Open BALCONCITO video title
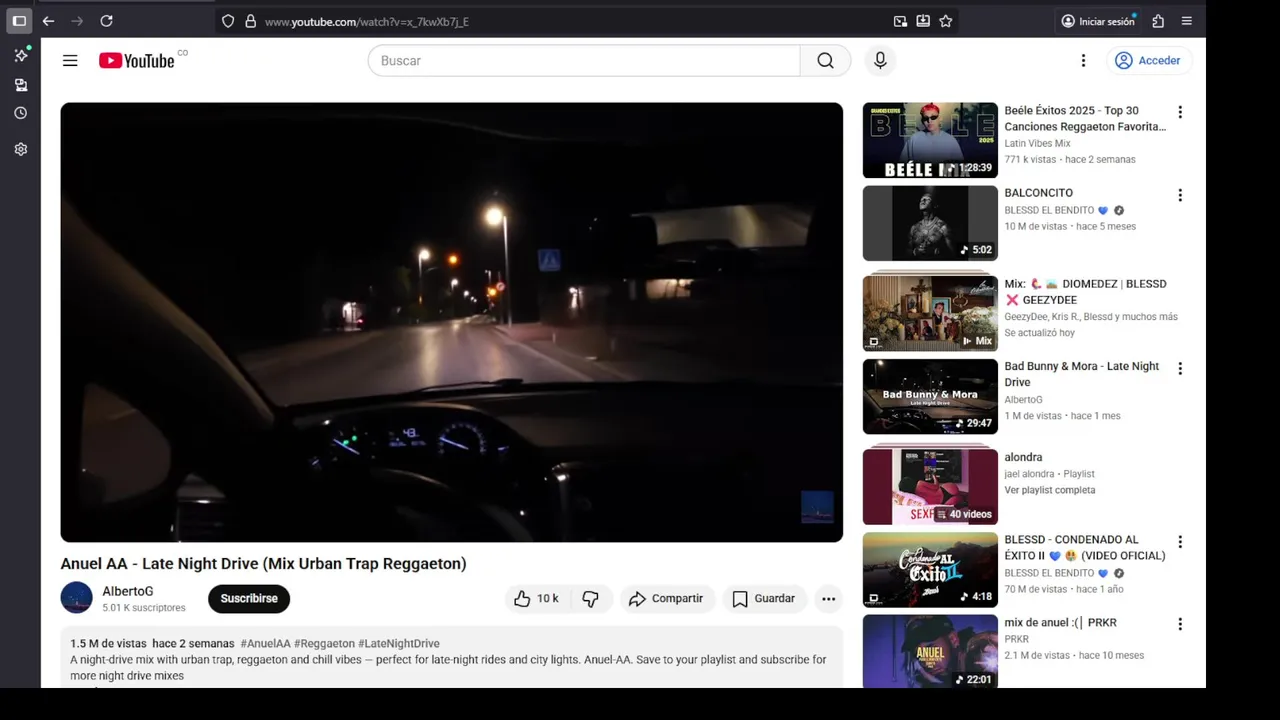 pos(1038,193)
